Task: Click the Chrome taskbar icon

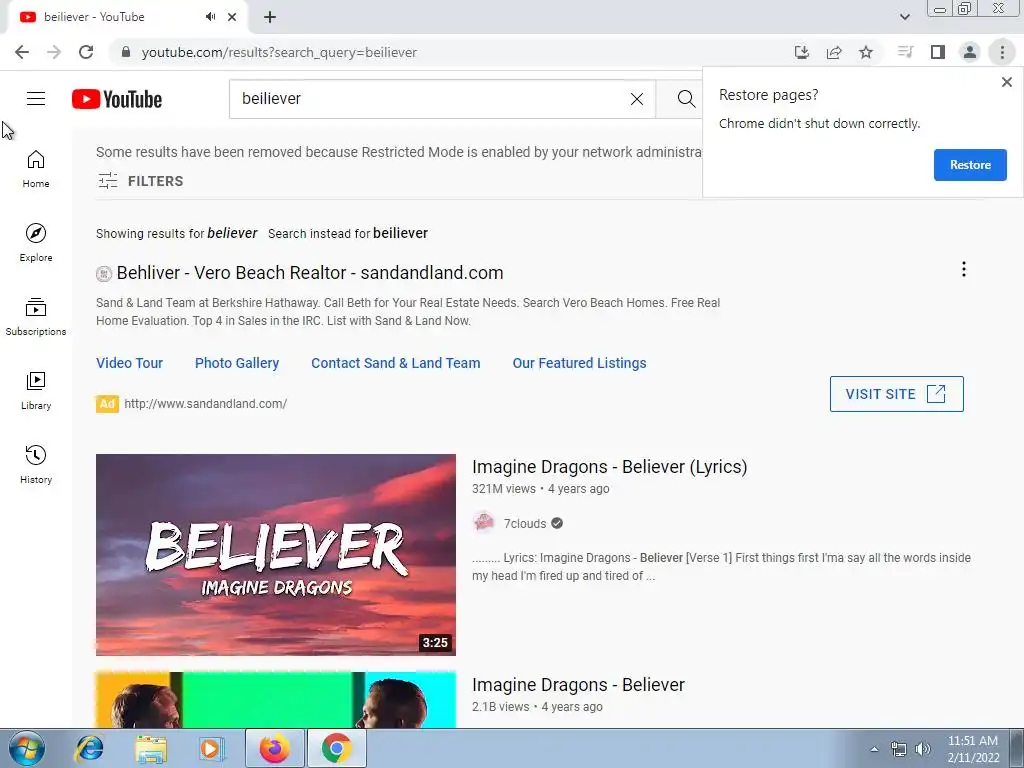Action: tap(336, 748)
